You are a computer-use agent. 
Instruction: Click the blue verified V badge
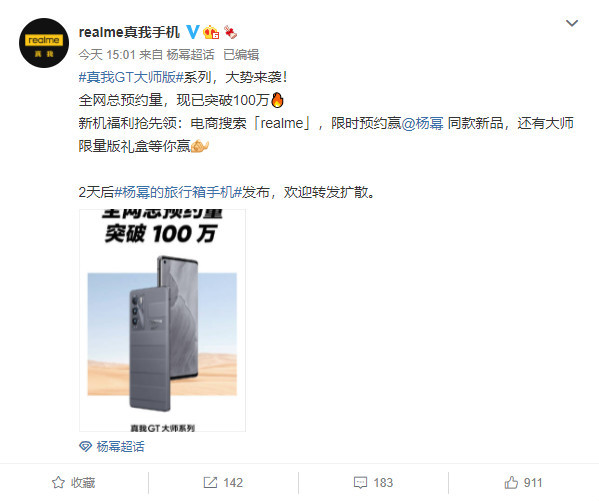[193, 32]
